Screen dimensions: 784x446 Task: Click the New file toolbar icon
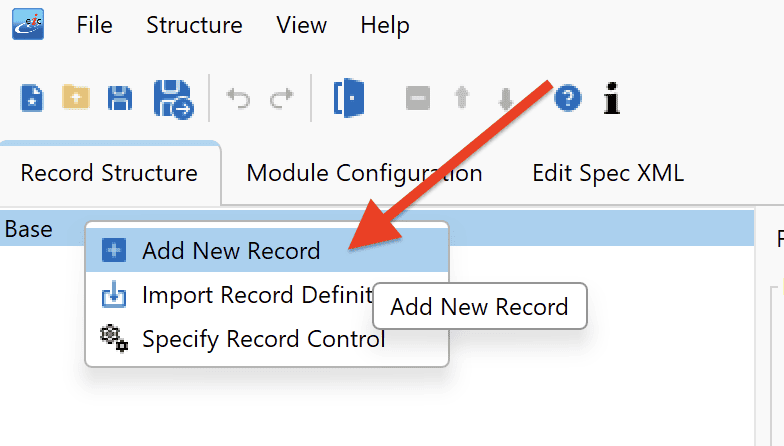click(32, 98)
